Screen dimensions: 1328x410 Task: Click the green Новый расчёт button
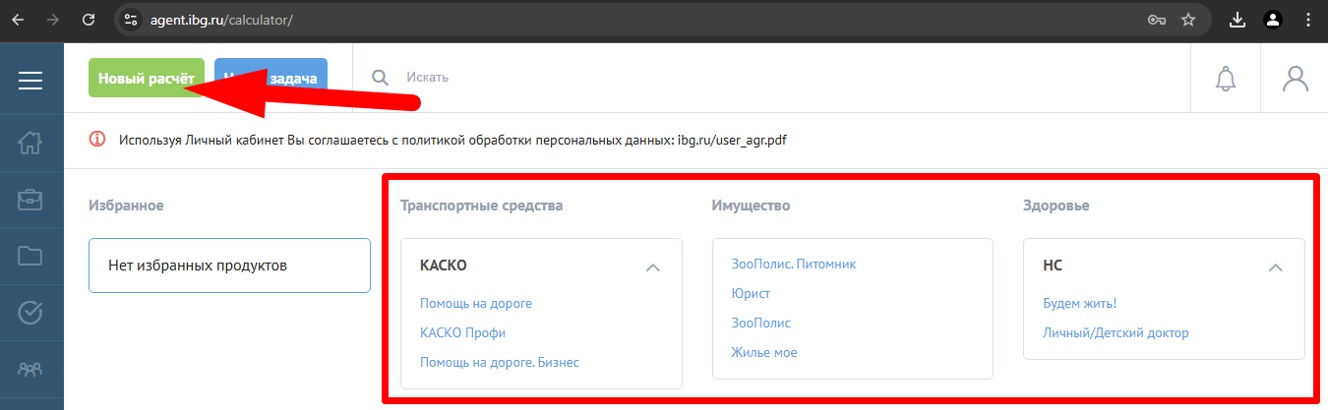tap(146, 78)
